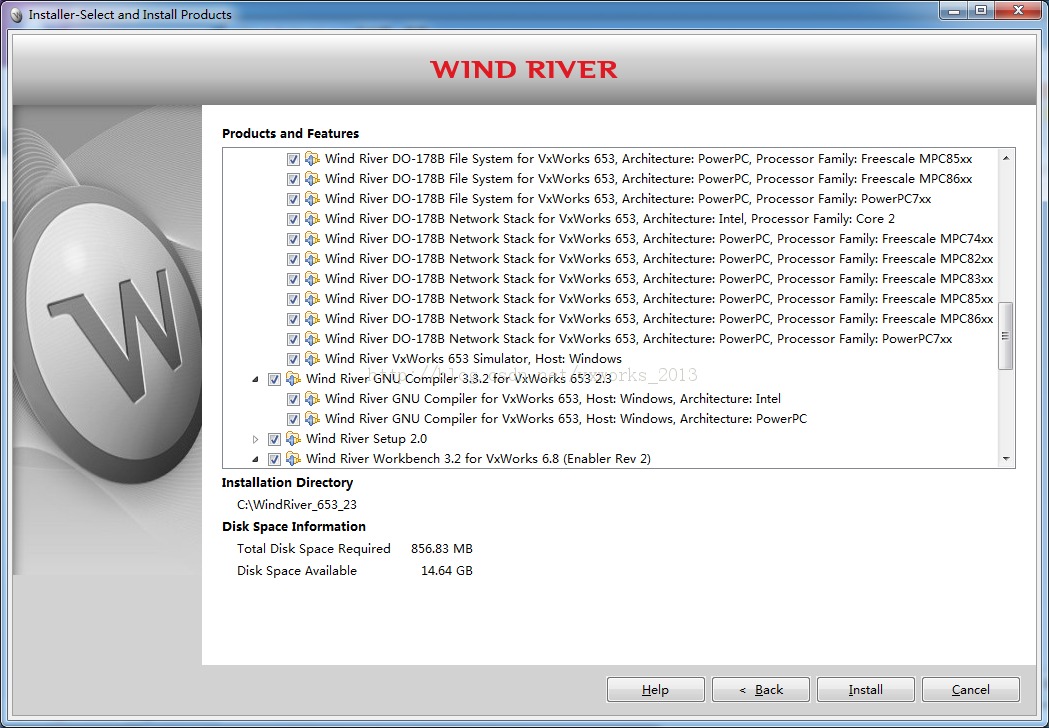
Task: Collapse the Wind River GNU Compiler 3.3.2 node
Action: coord(256,379)
